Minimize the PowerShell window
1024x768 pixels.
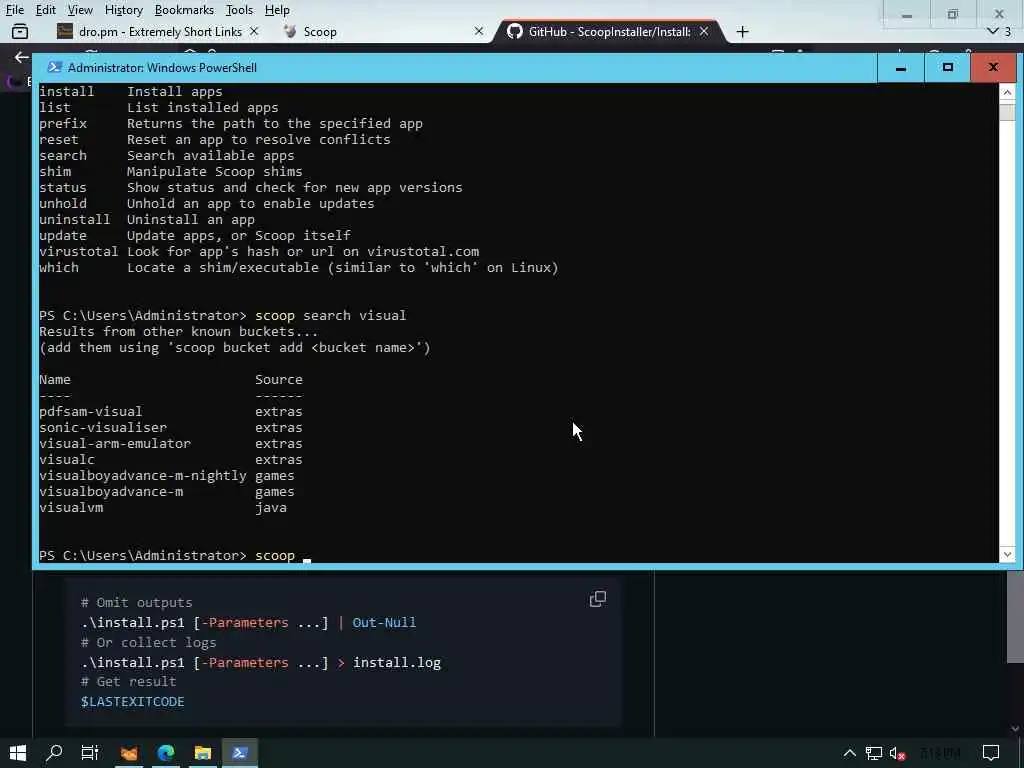coord(901,67)
